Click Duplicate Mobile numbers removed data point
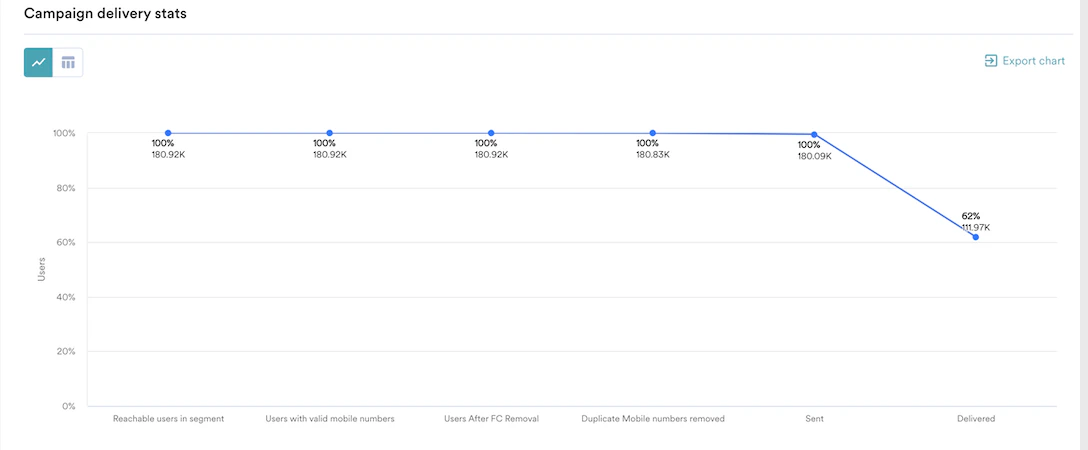The height and width of the screenshot is (450, 1088). [x=653, y=133]
